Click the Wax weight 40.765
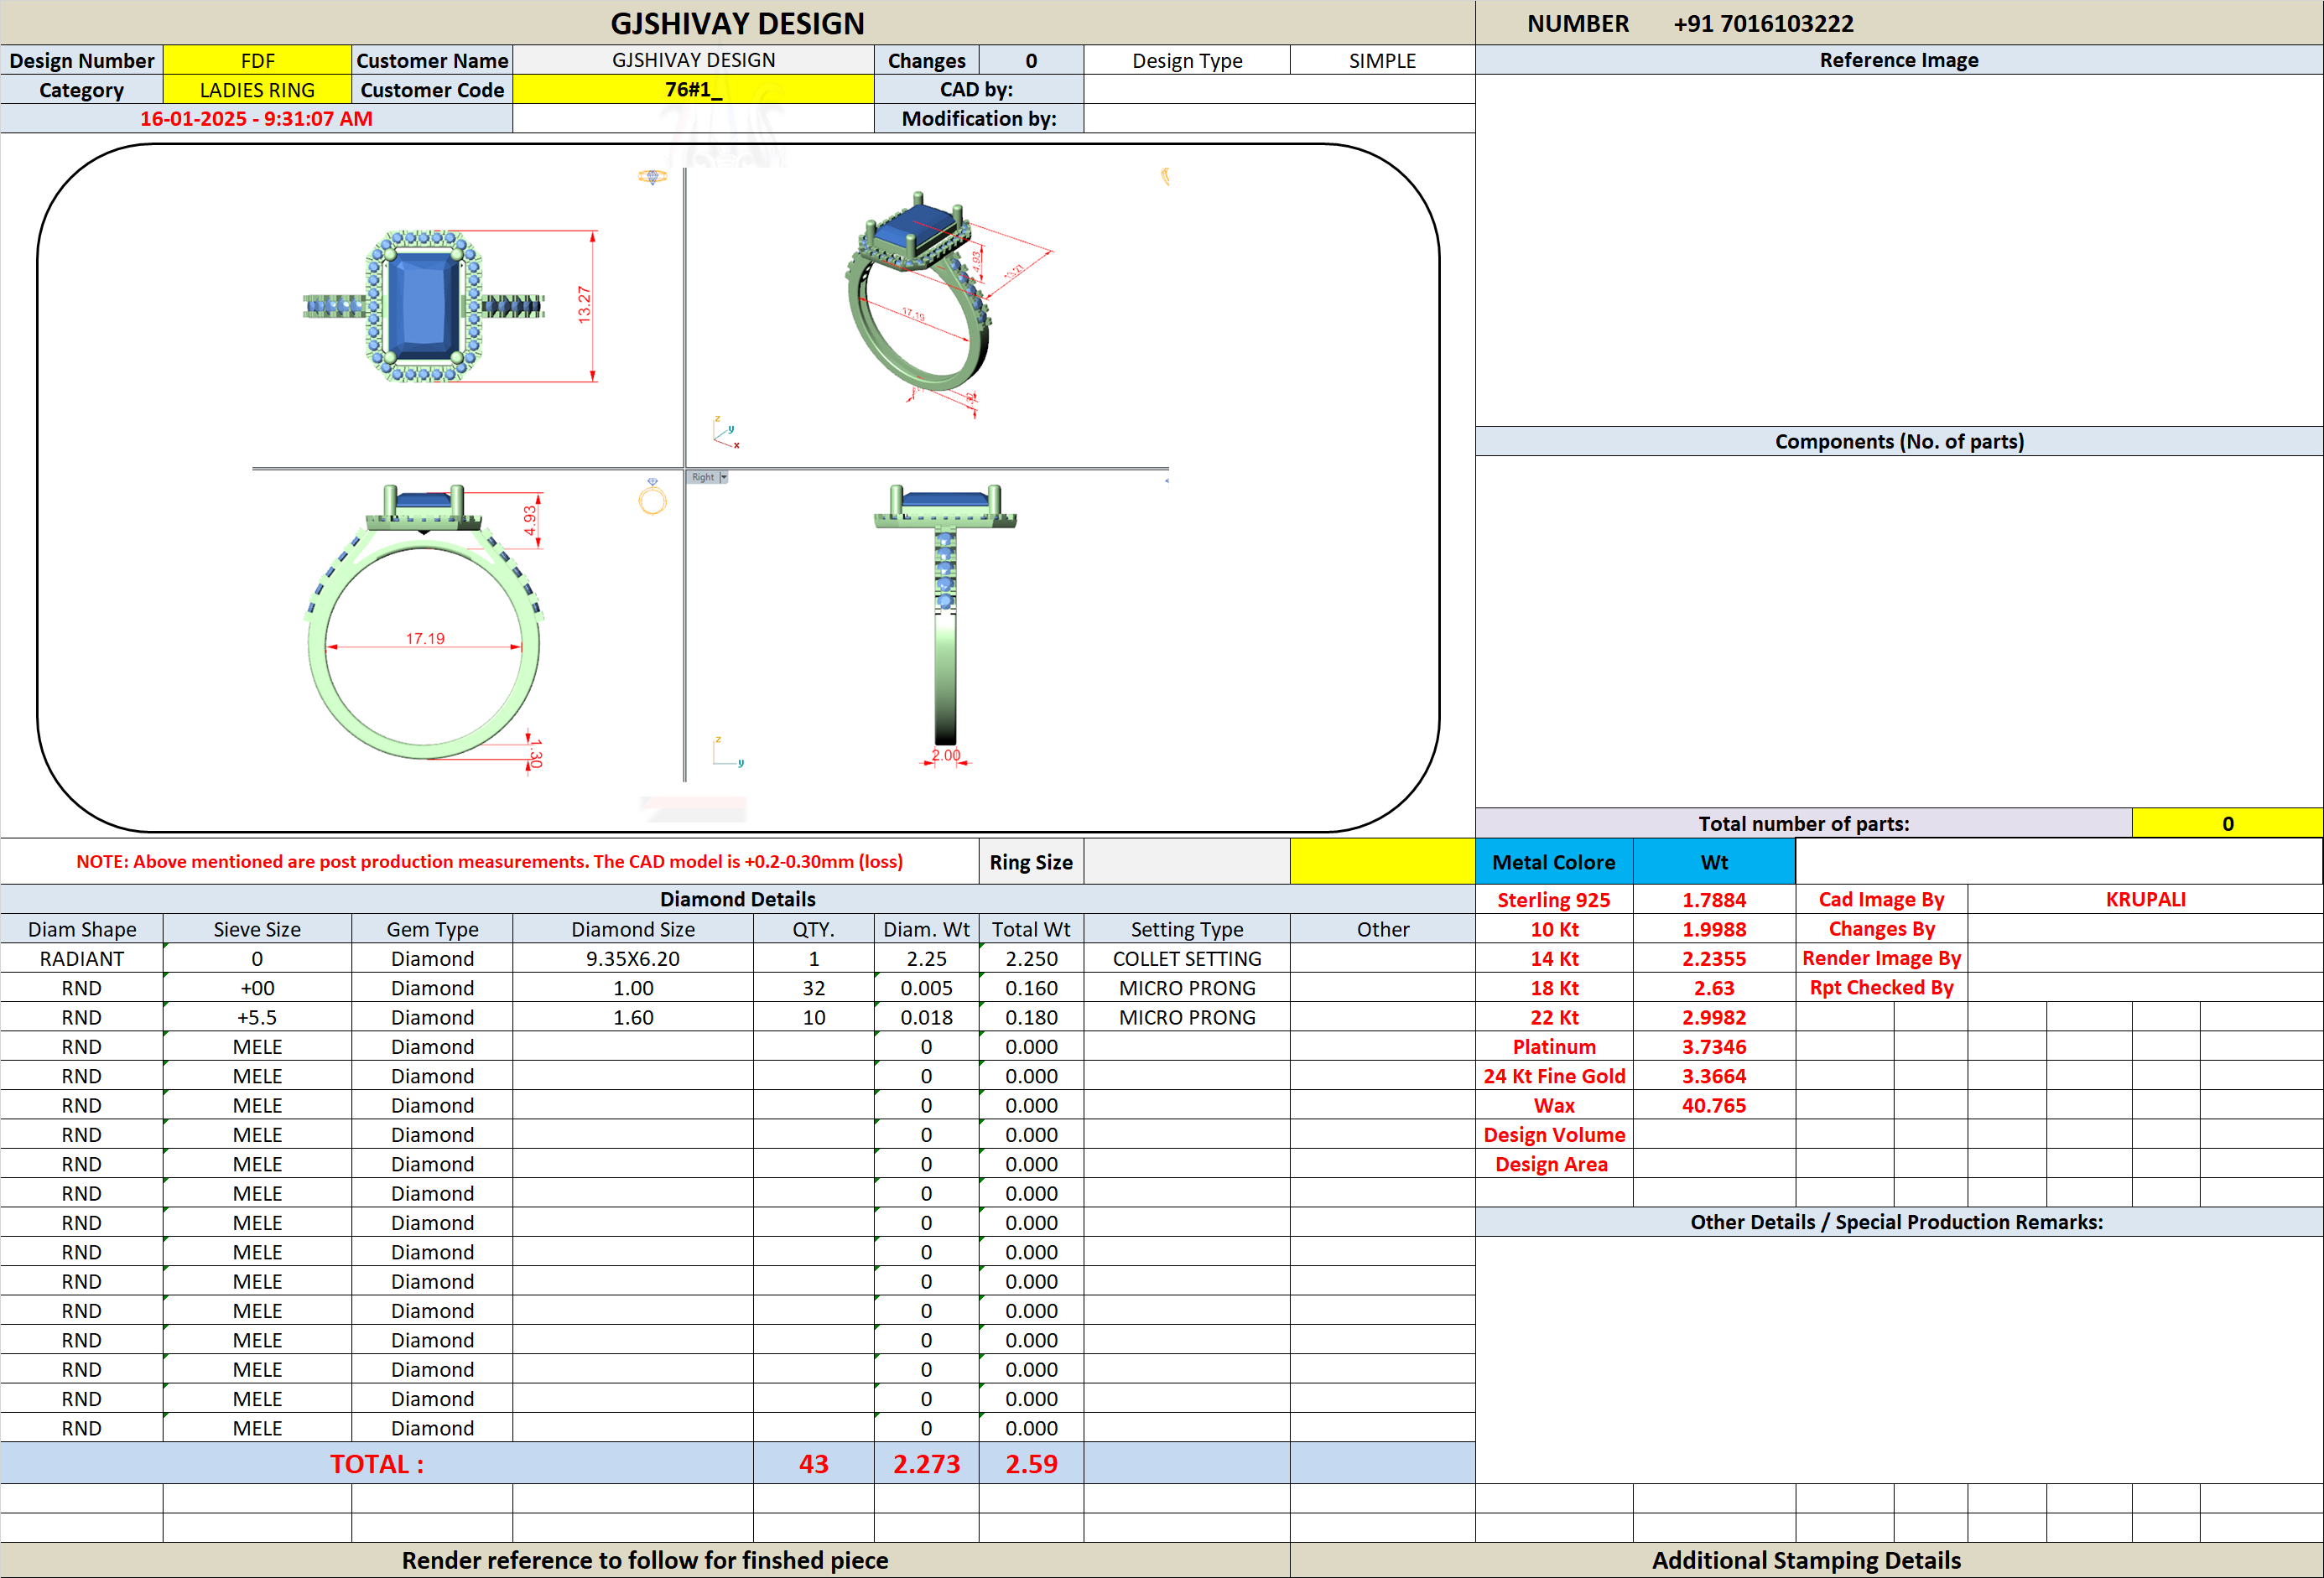2324x1578 pixels. pyautogui.click(x=1714, y=1105)
